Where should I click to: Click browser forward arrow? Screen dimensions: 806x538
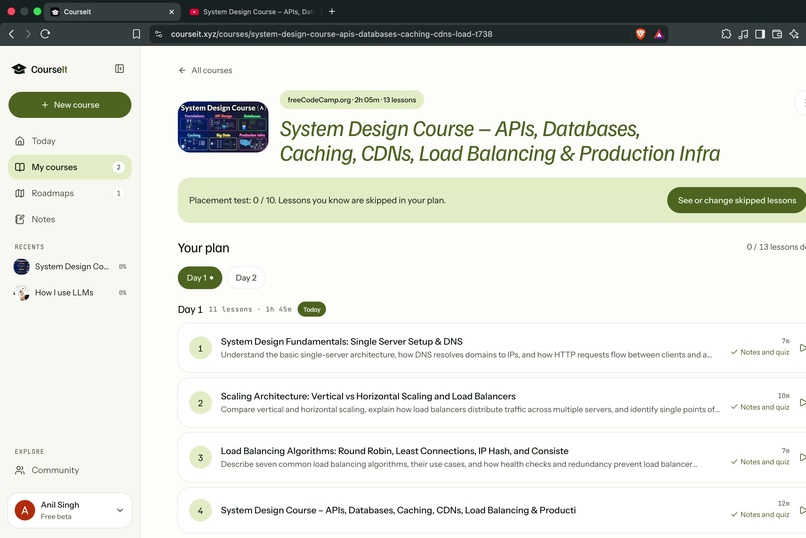coord(28,34)
